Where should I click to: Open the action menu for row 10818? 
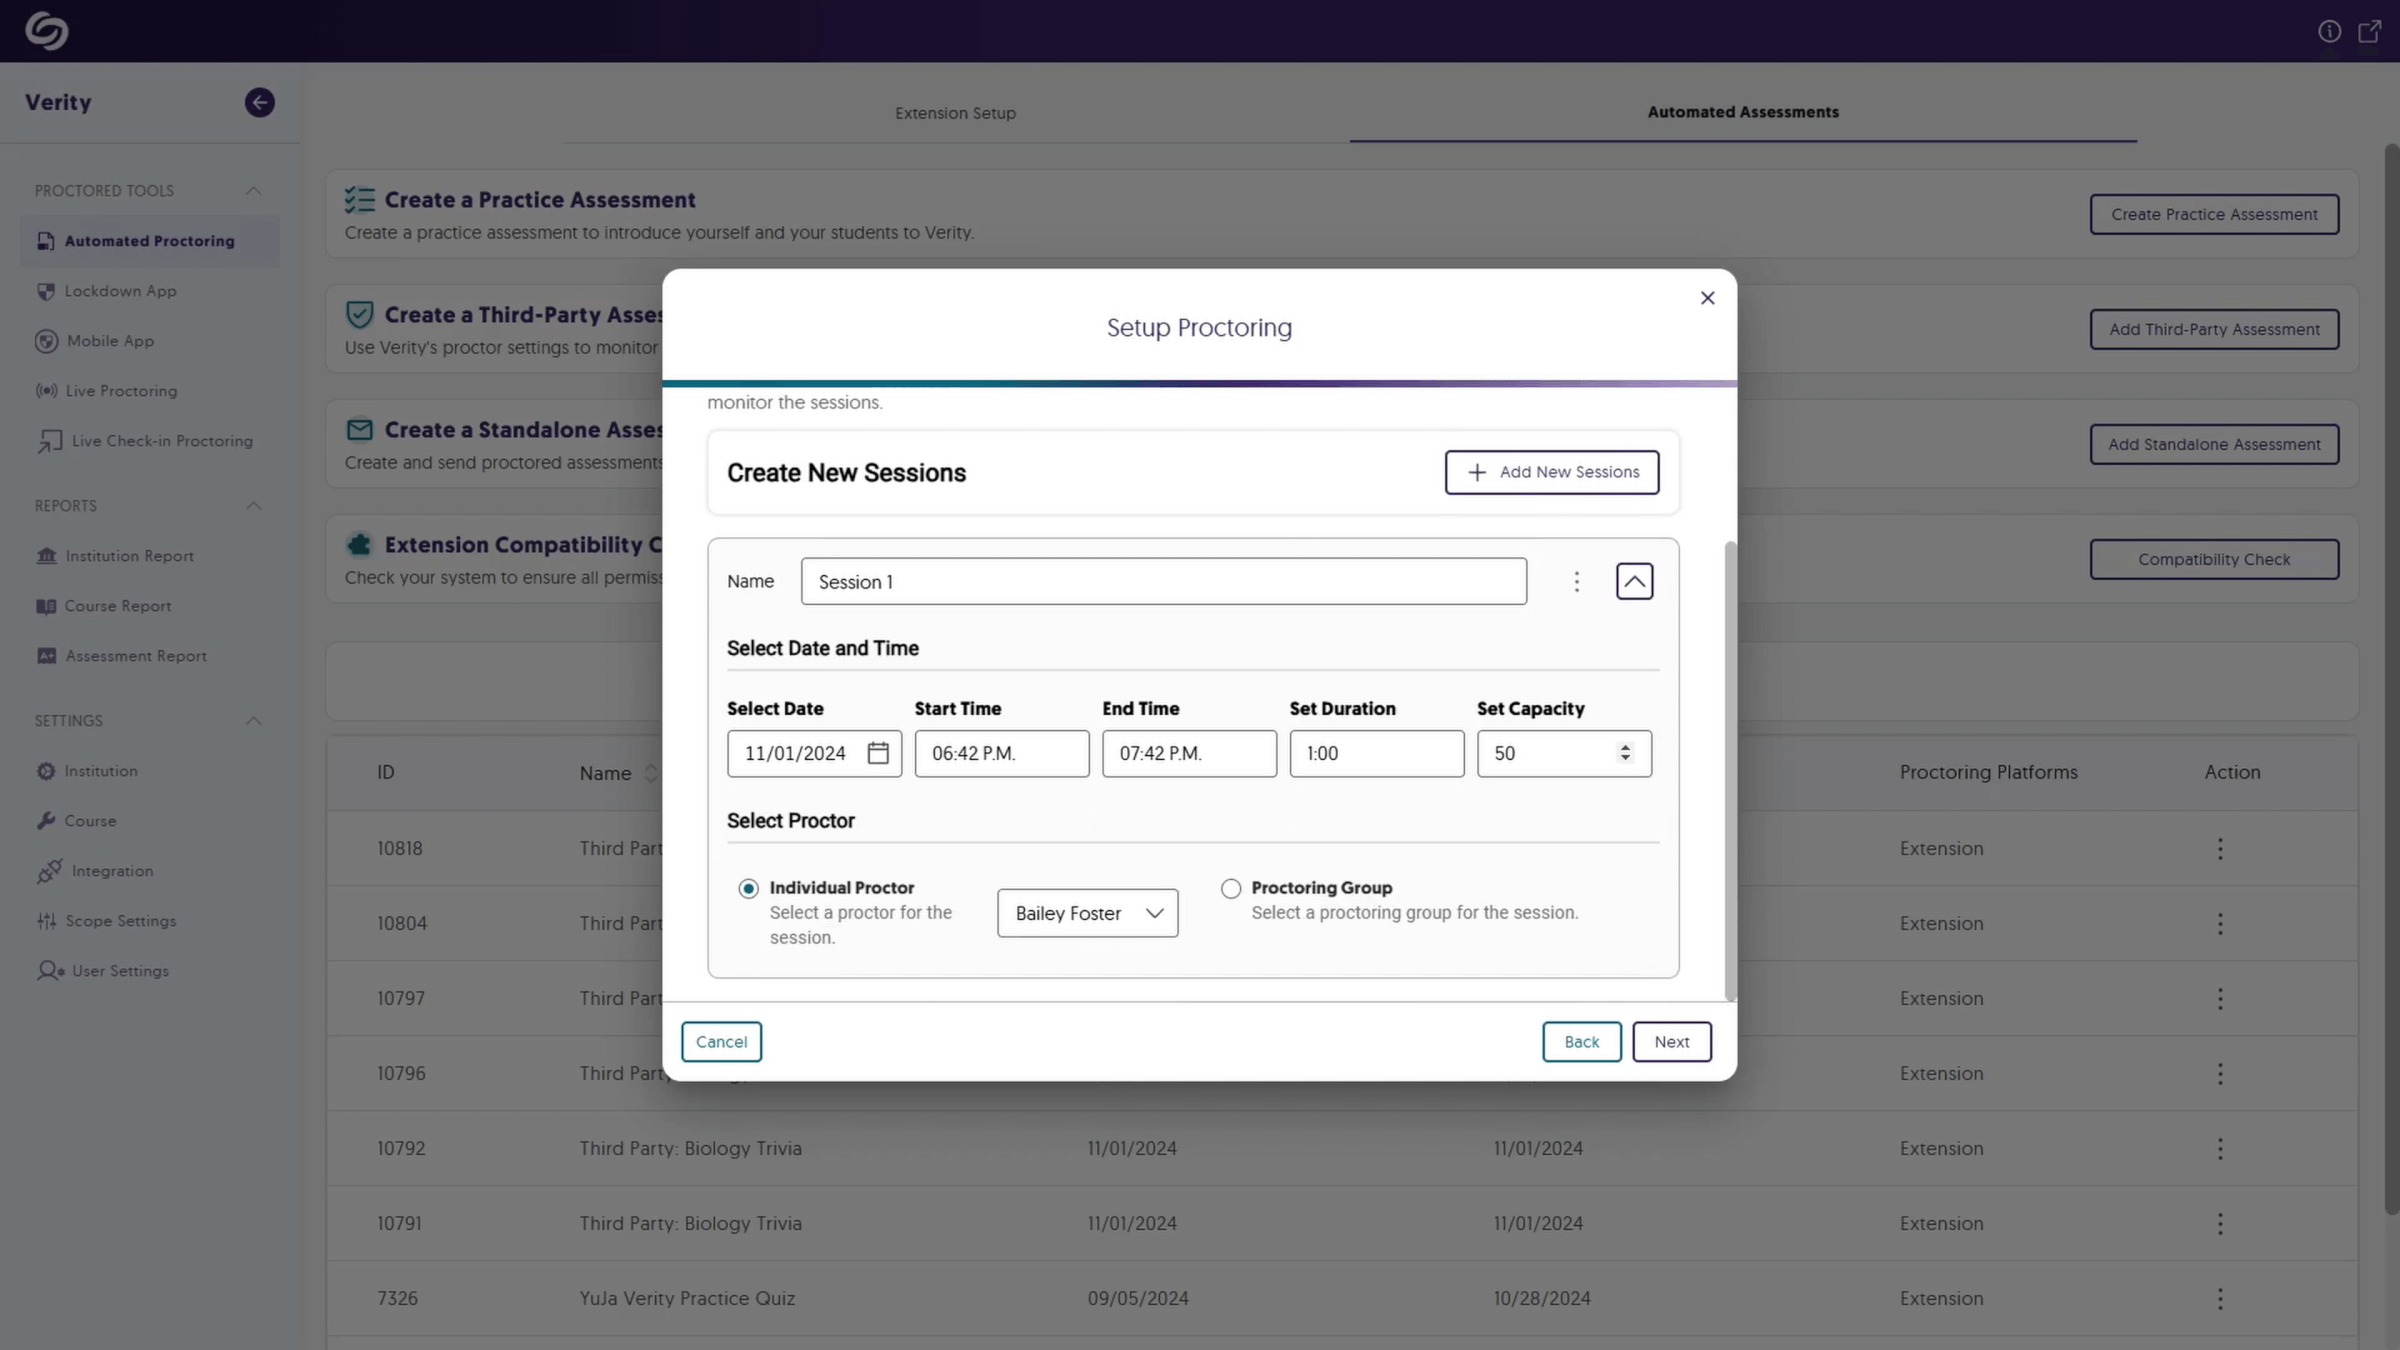coord(2220,848)
